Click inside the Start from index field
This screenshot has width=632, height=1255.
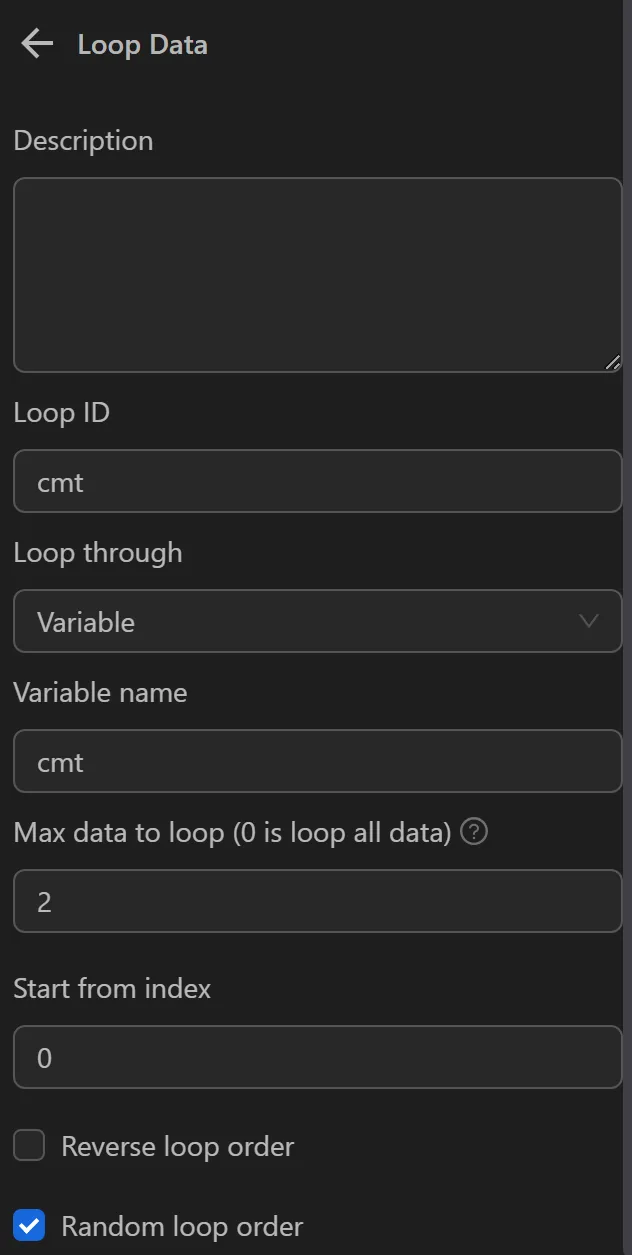click(x=317, y=1057)
